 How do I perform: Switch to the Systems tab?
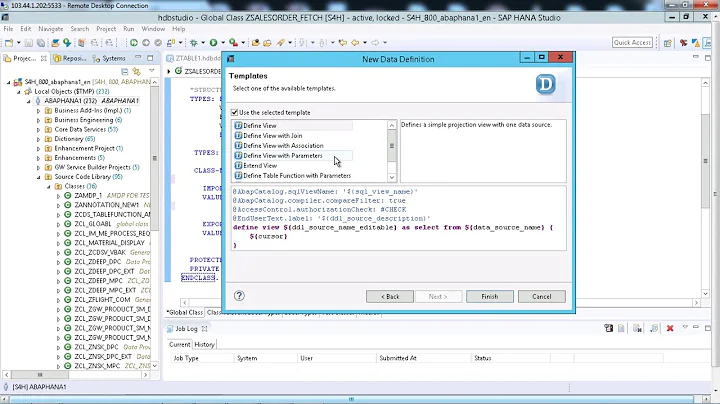pyautogui.click(x=109, y=58)
